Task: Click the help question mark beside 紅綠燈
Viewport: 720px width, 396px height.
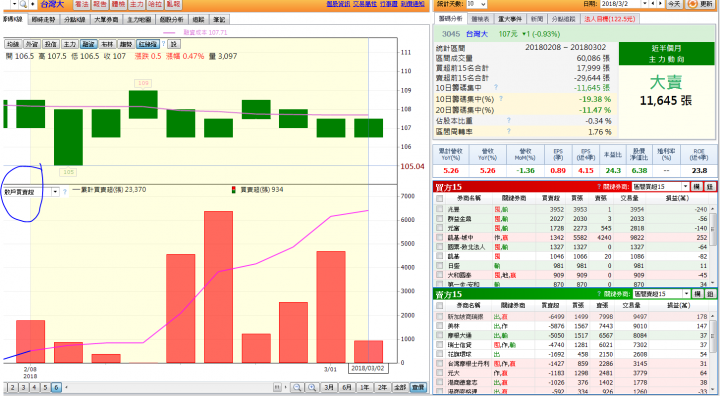Action: pyautogui.click(x=163, y=44)
